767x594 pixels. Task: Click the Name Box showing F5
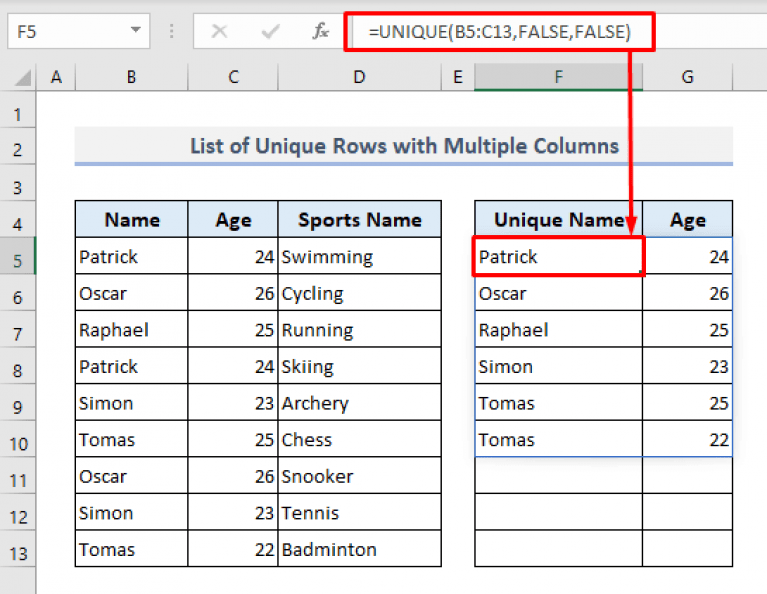78,32
